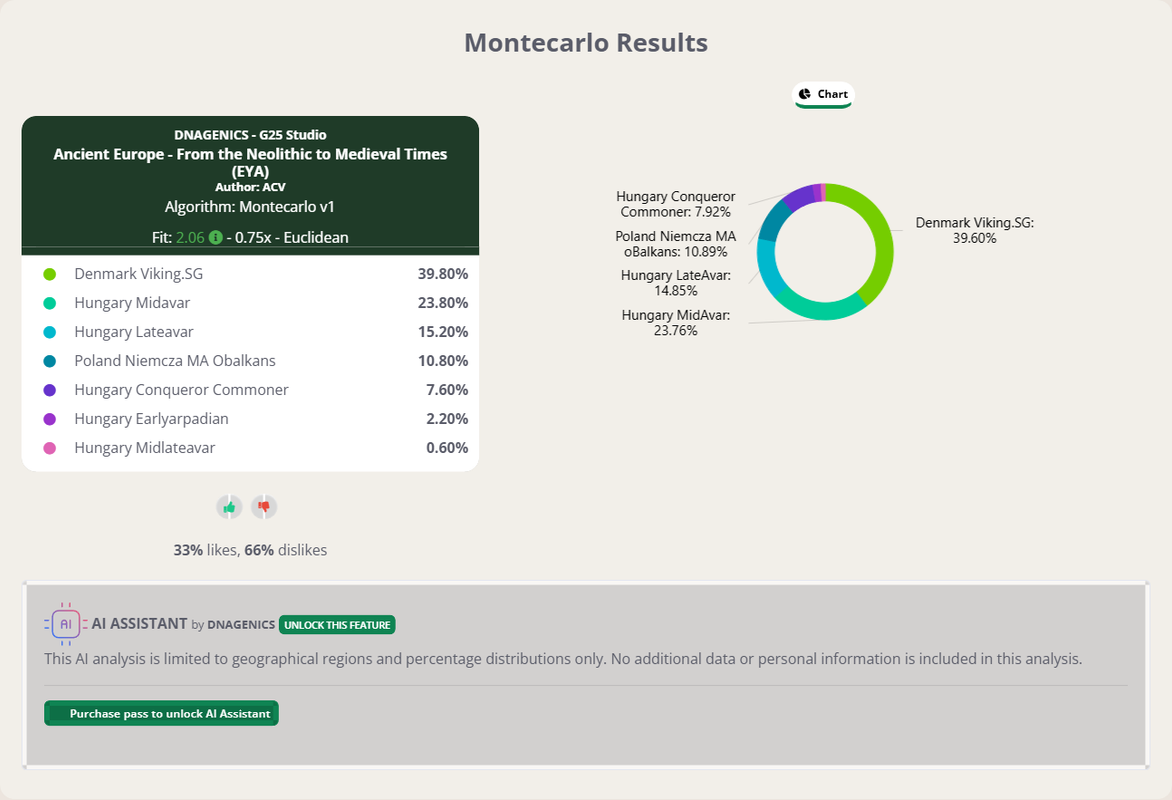Click the green 2.06 fit value
The height and width of the screenshot is (800, 1172).
tap(190, 238)
